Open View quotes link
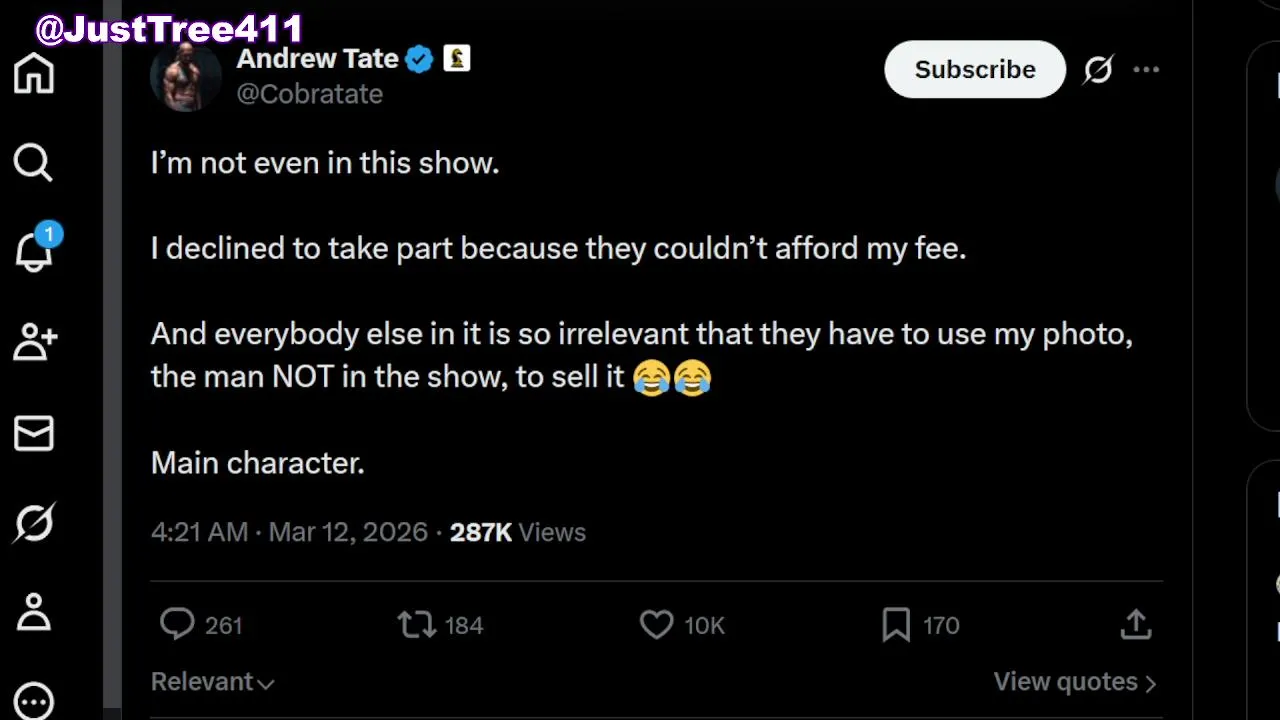Screen dimensions: 1280x720 click(x=1074, y=682)
